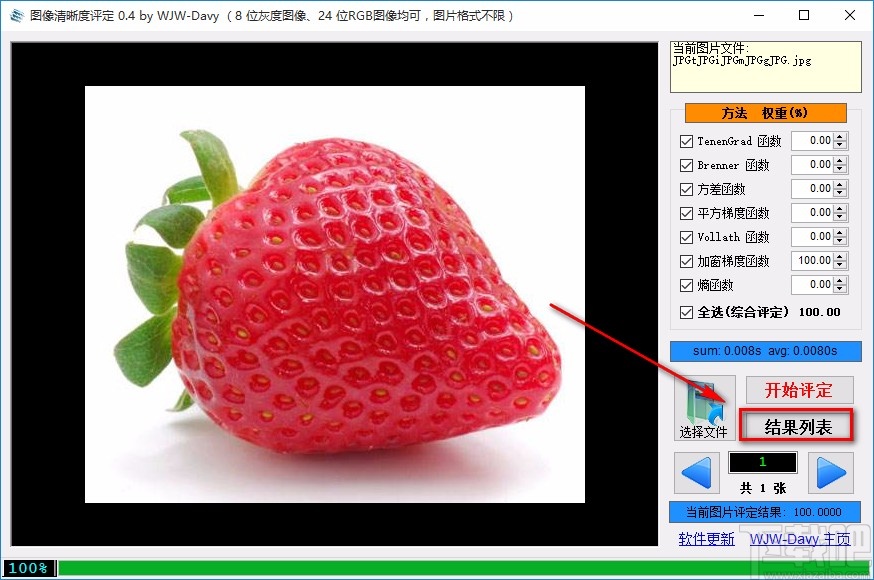Click the 共 1 张 image count label

point(763,489)
